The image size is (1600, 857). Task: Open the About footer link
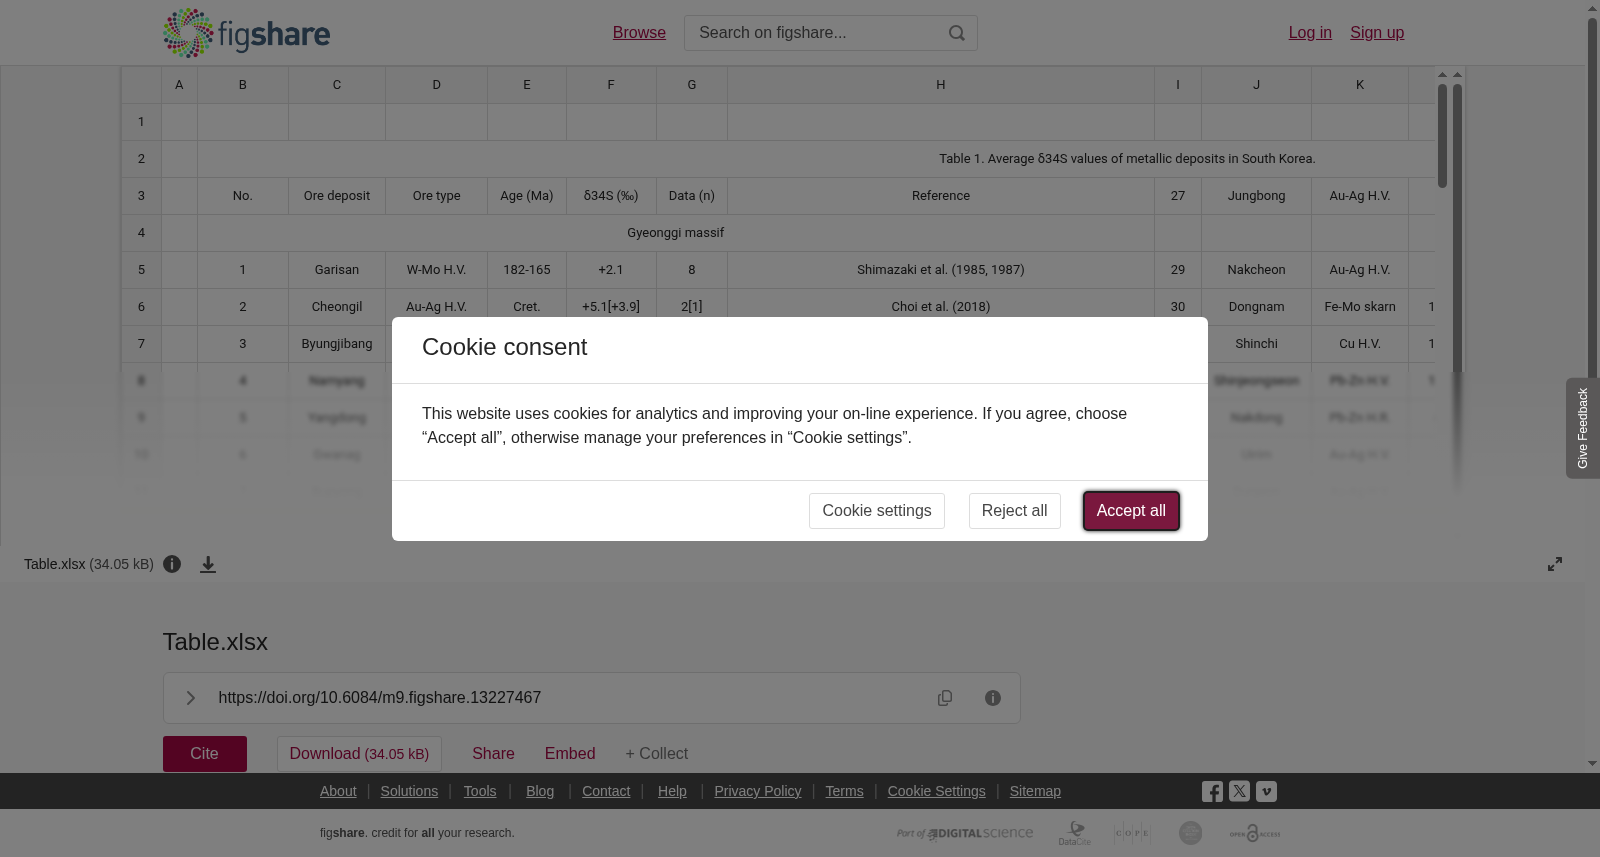pyautogui.click(x=338, y=791)
